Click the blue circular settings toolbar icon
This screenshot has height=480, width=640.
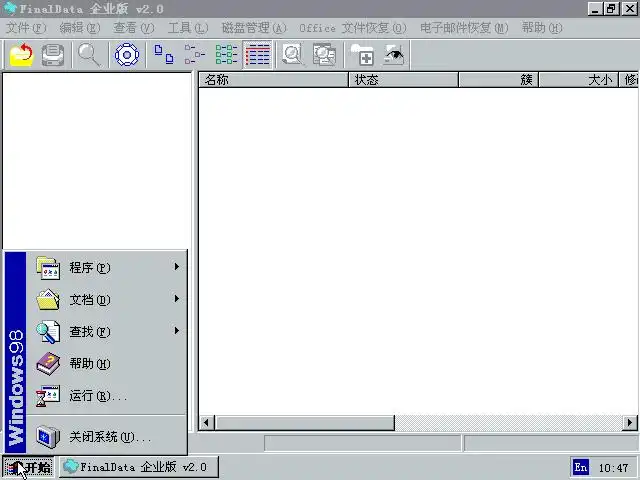(x=127, y=54)
